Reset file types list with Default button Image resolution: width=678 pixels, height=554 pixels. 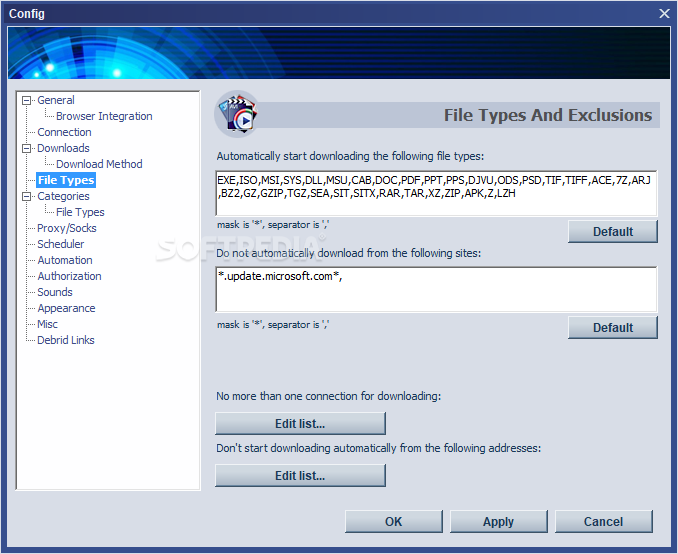613,232
